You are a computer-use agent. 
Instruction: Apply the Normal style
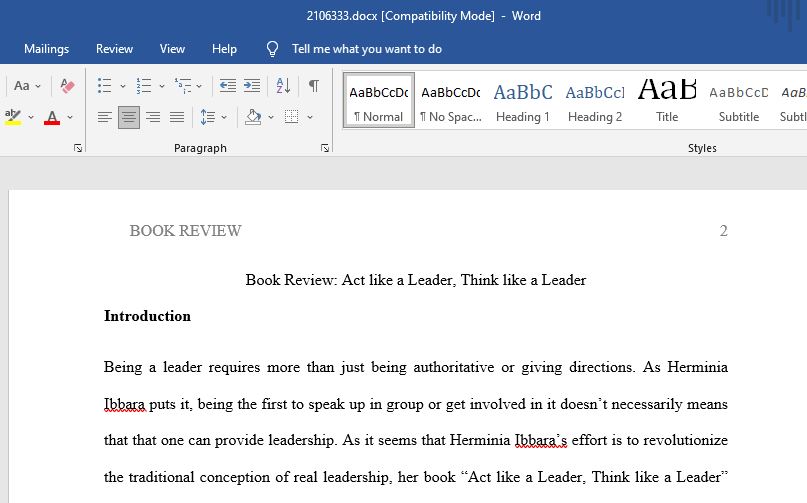(379, 100)
